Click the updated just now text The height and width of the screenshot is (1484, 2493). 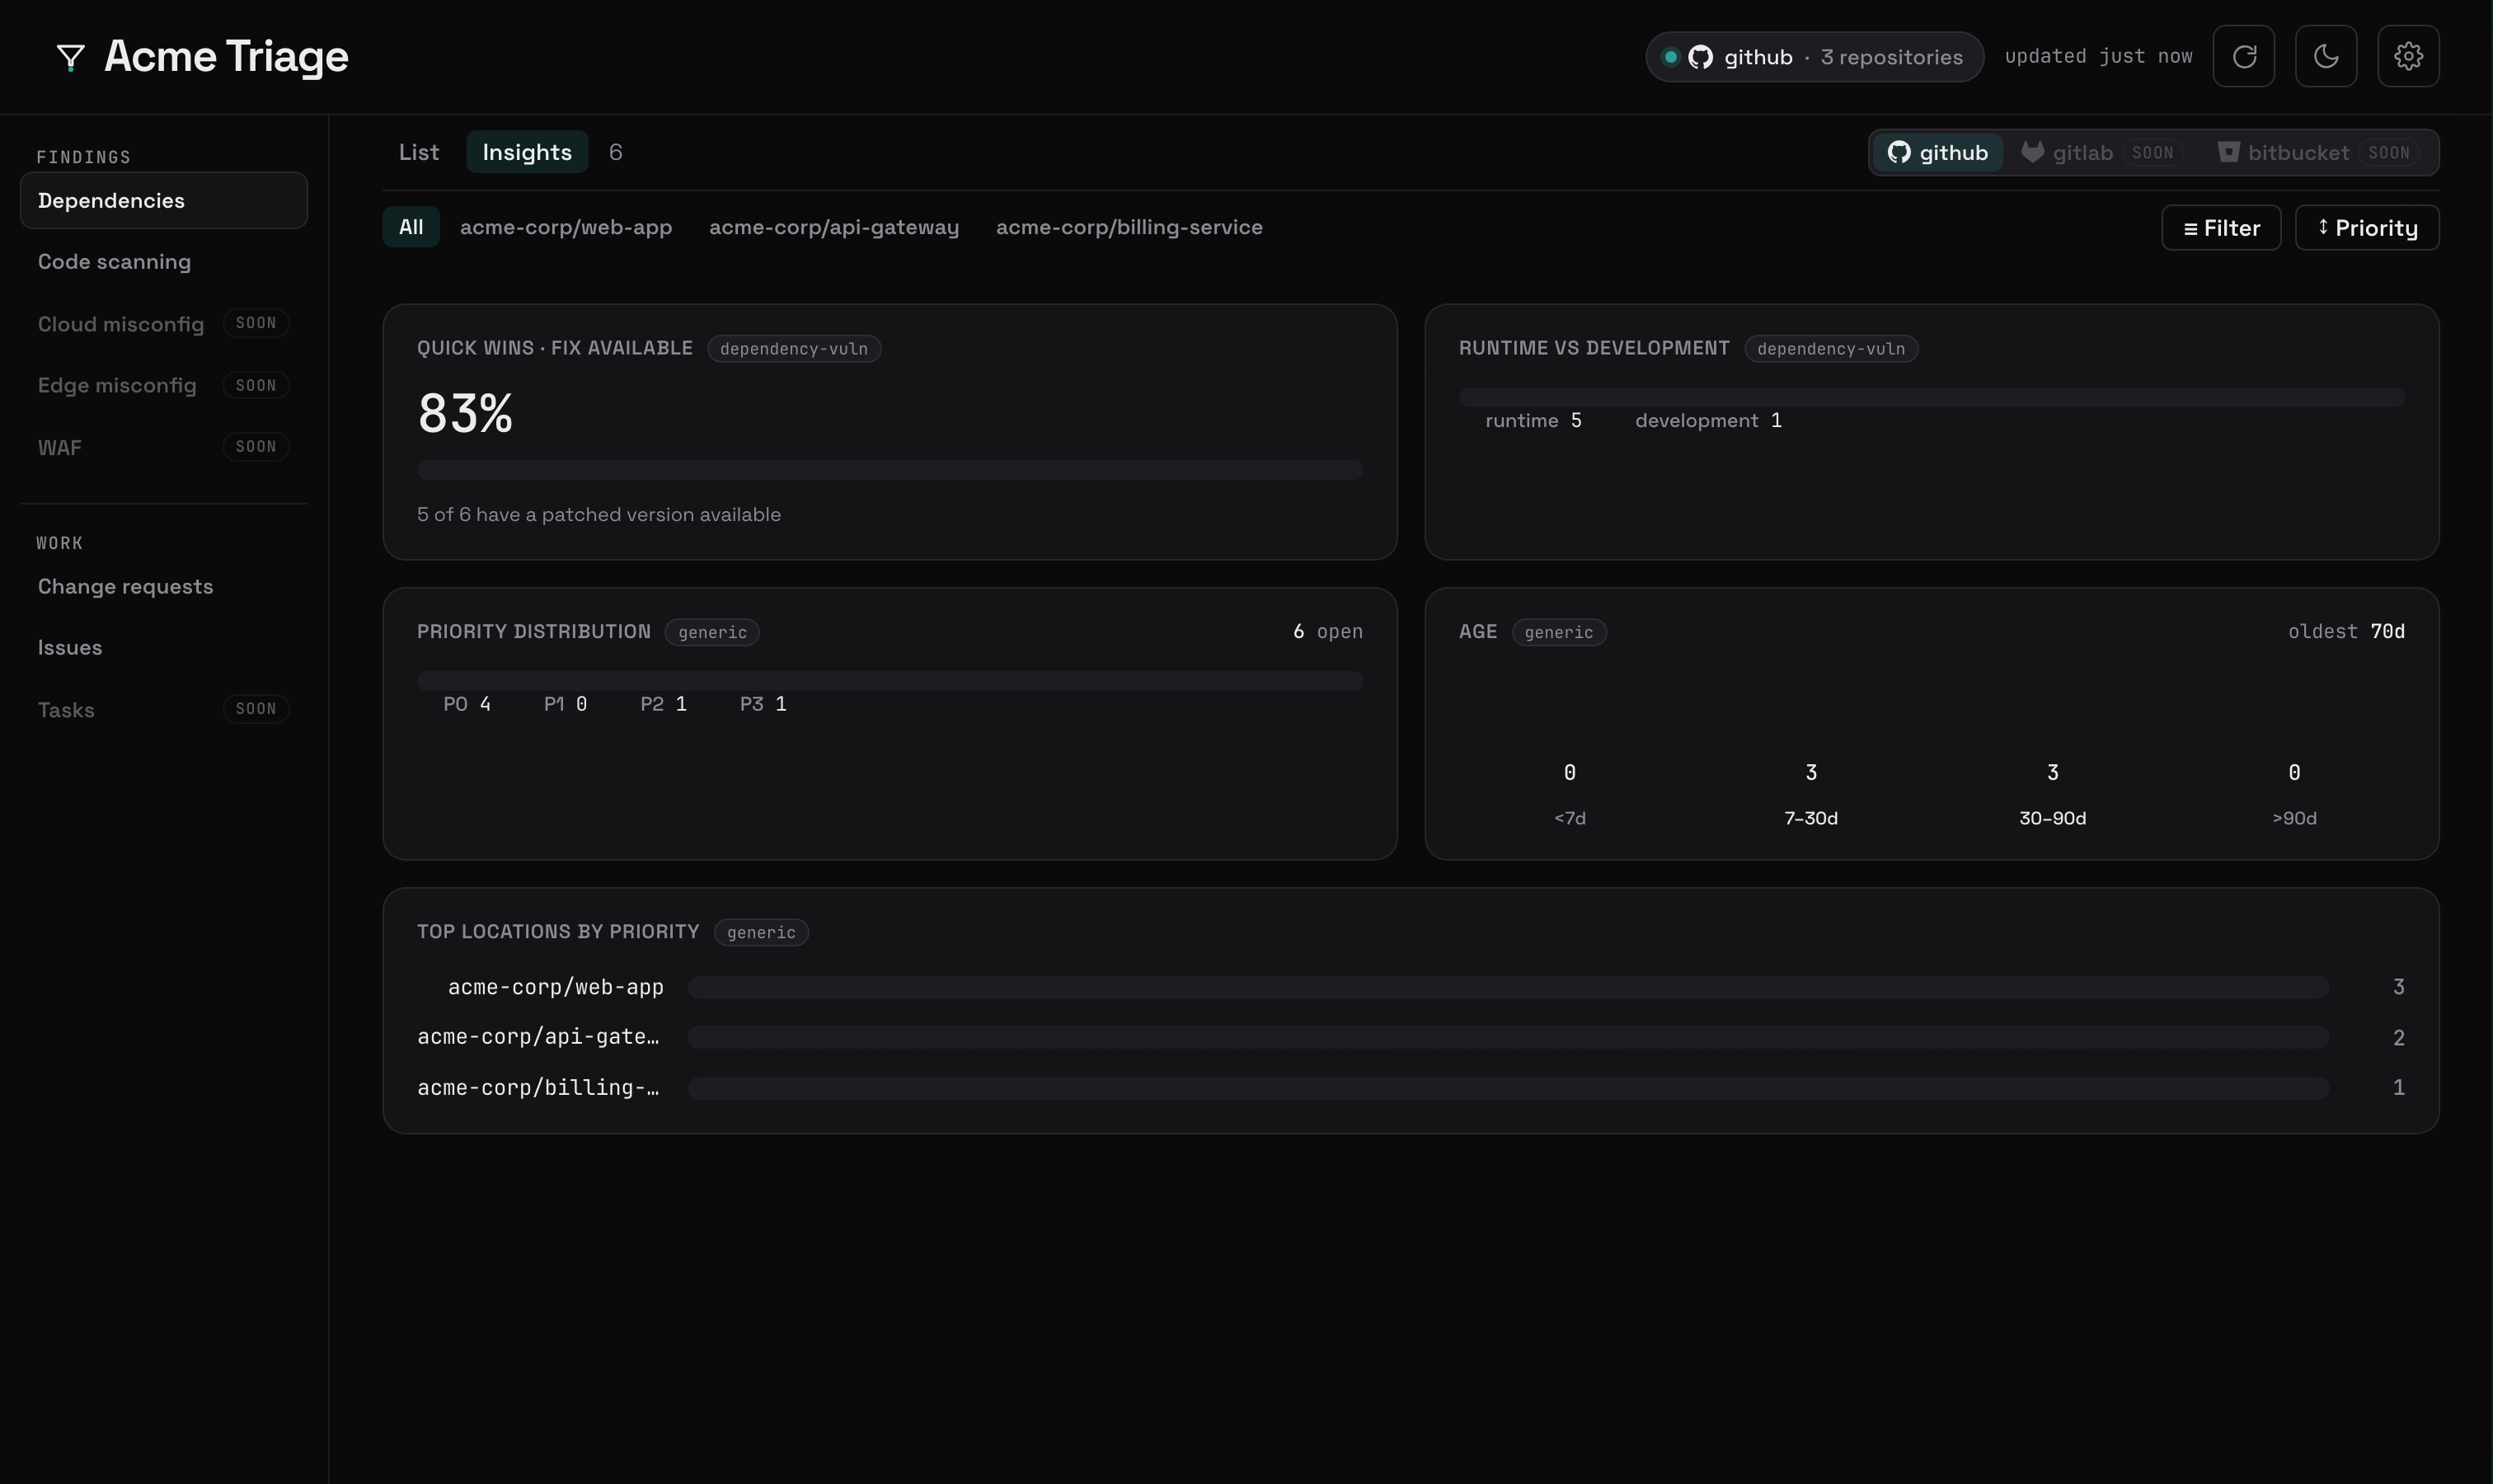(2098, 57)
